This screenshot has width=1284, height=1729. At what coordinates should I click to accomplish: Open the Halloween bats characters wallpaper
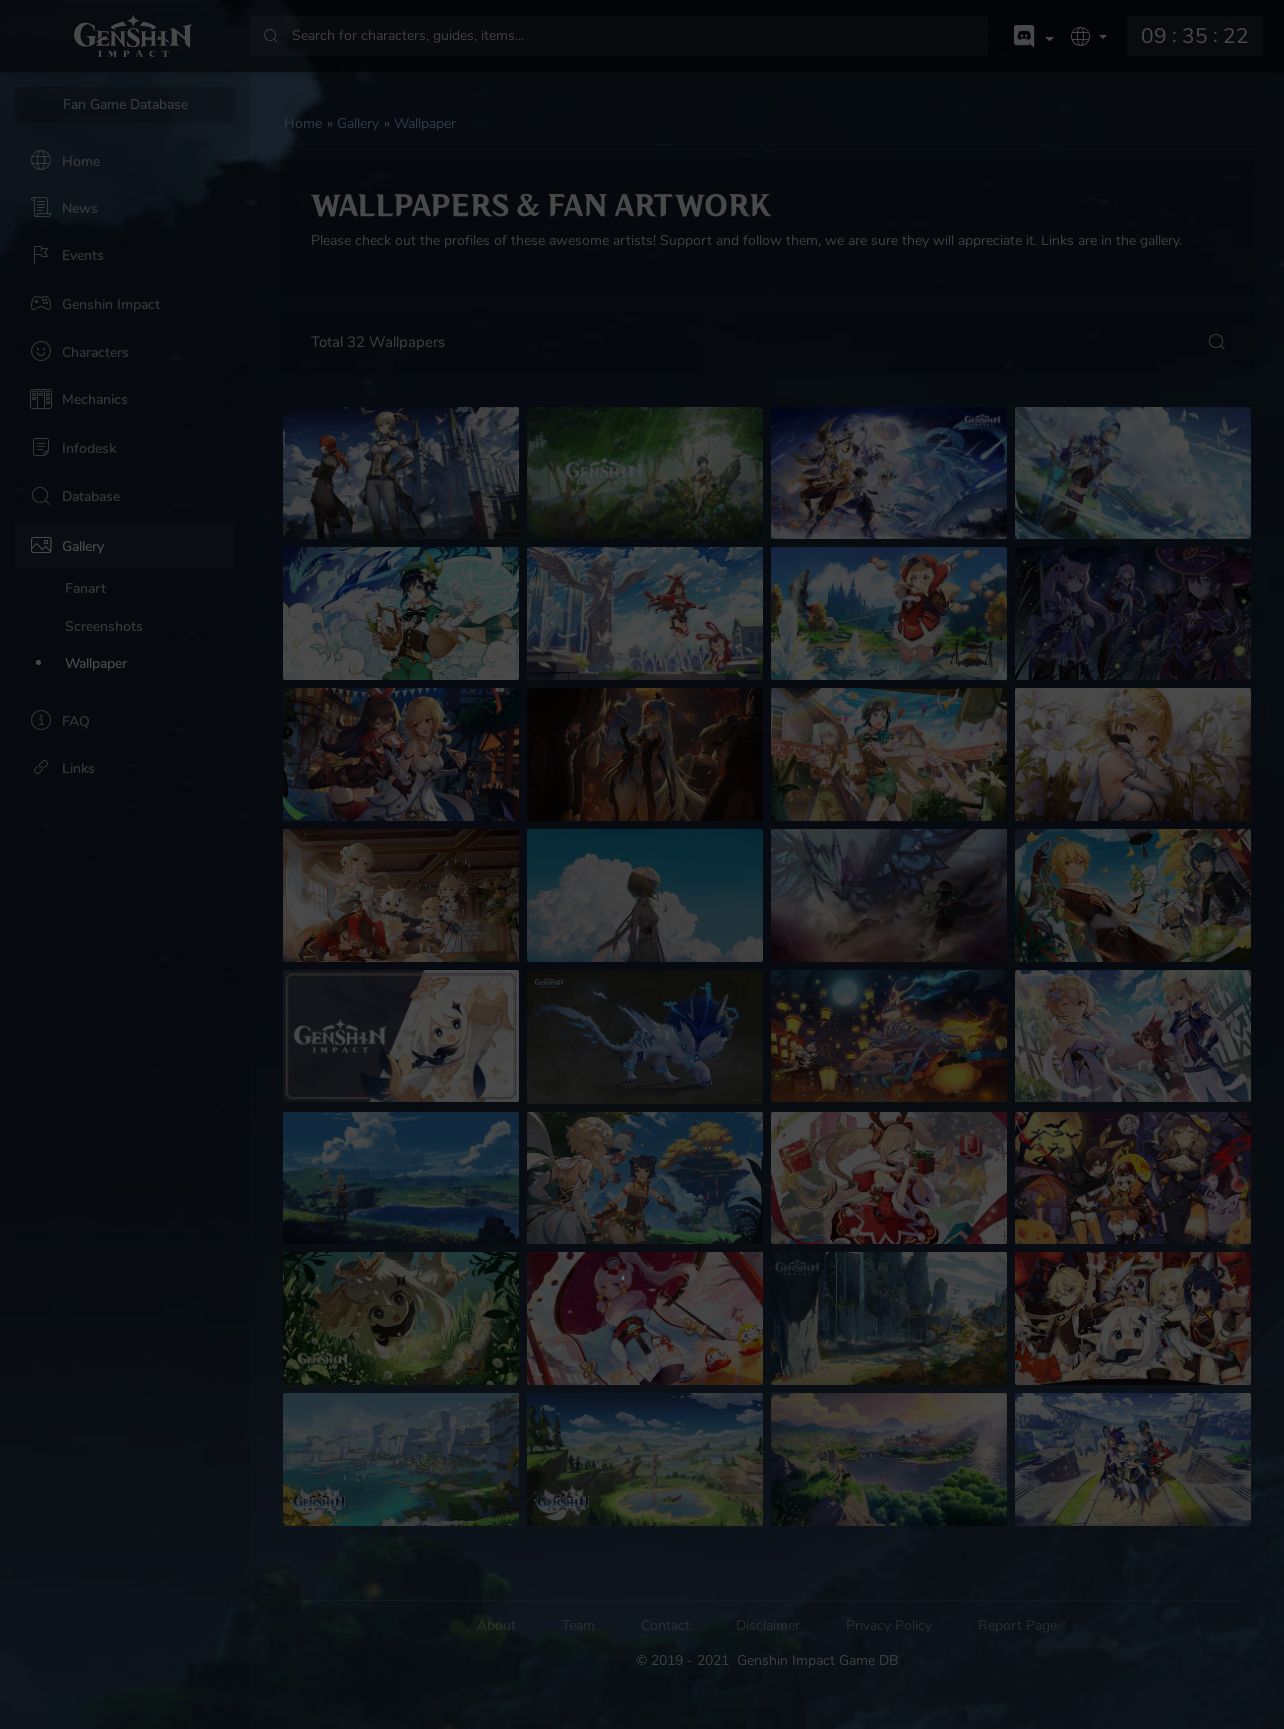[x=1133, y=1178]
